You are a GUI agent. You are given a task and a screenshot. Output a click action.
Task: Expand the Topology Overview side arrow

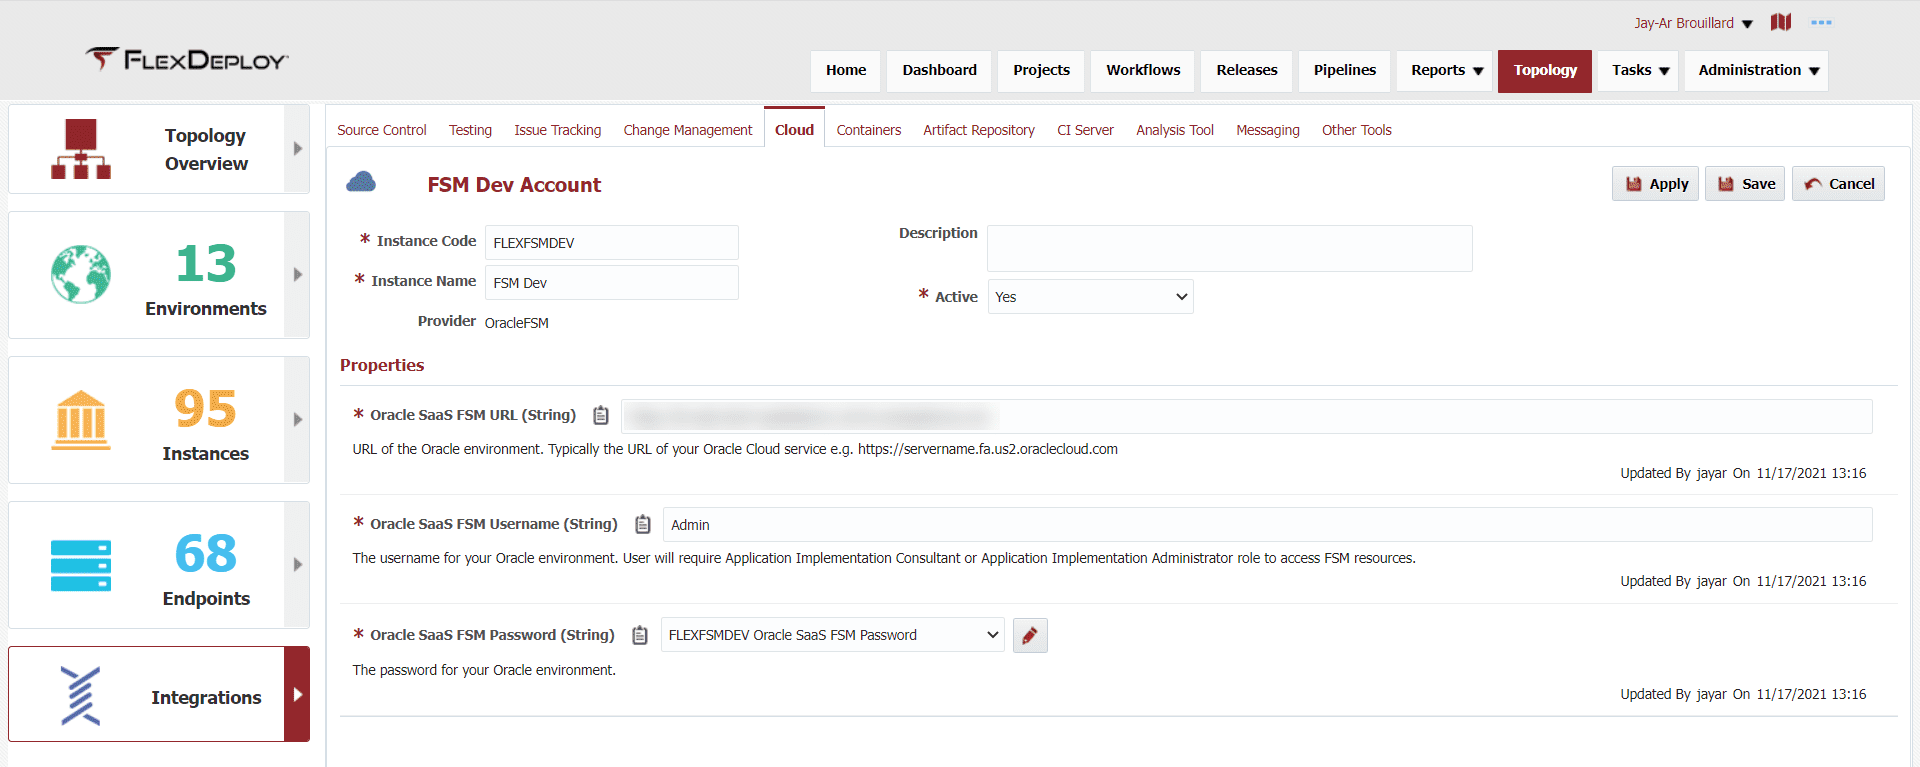[x=297, y=149]
